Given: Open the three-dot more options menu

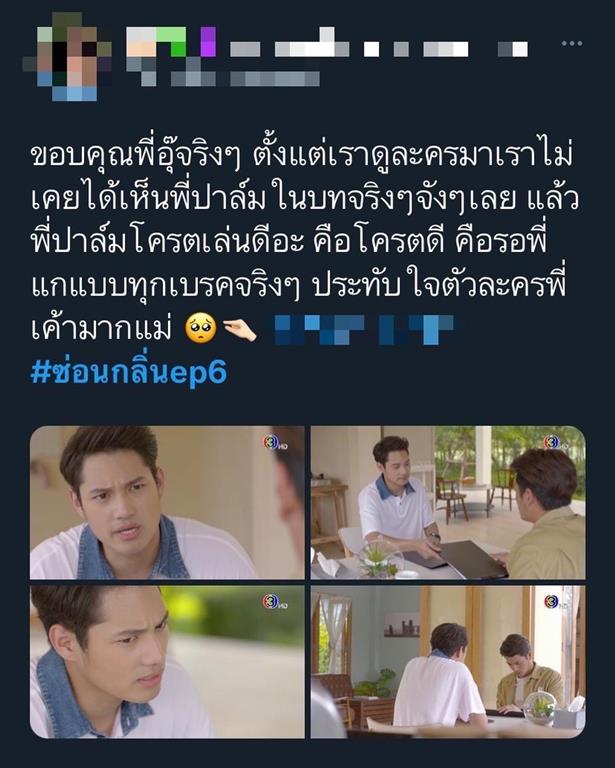Looking at the screenshot, I should coord(571,44).
